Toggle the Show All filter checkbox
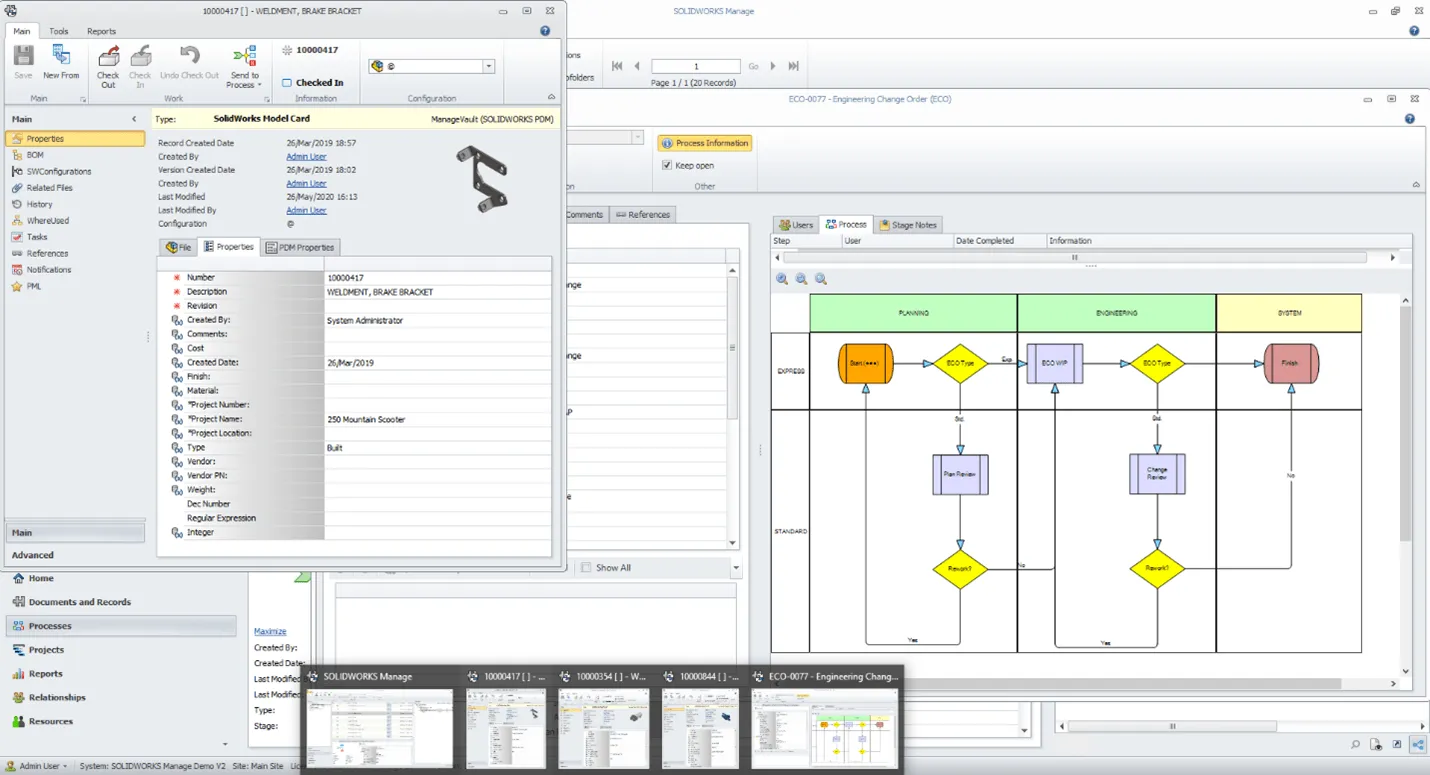Viewport: 1430px width, 775px height. pyautogui.click(x=586, y=568)
